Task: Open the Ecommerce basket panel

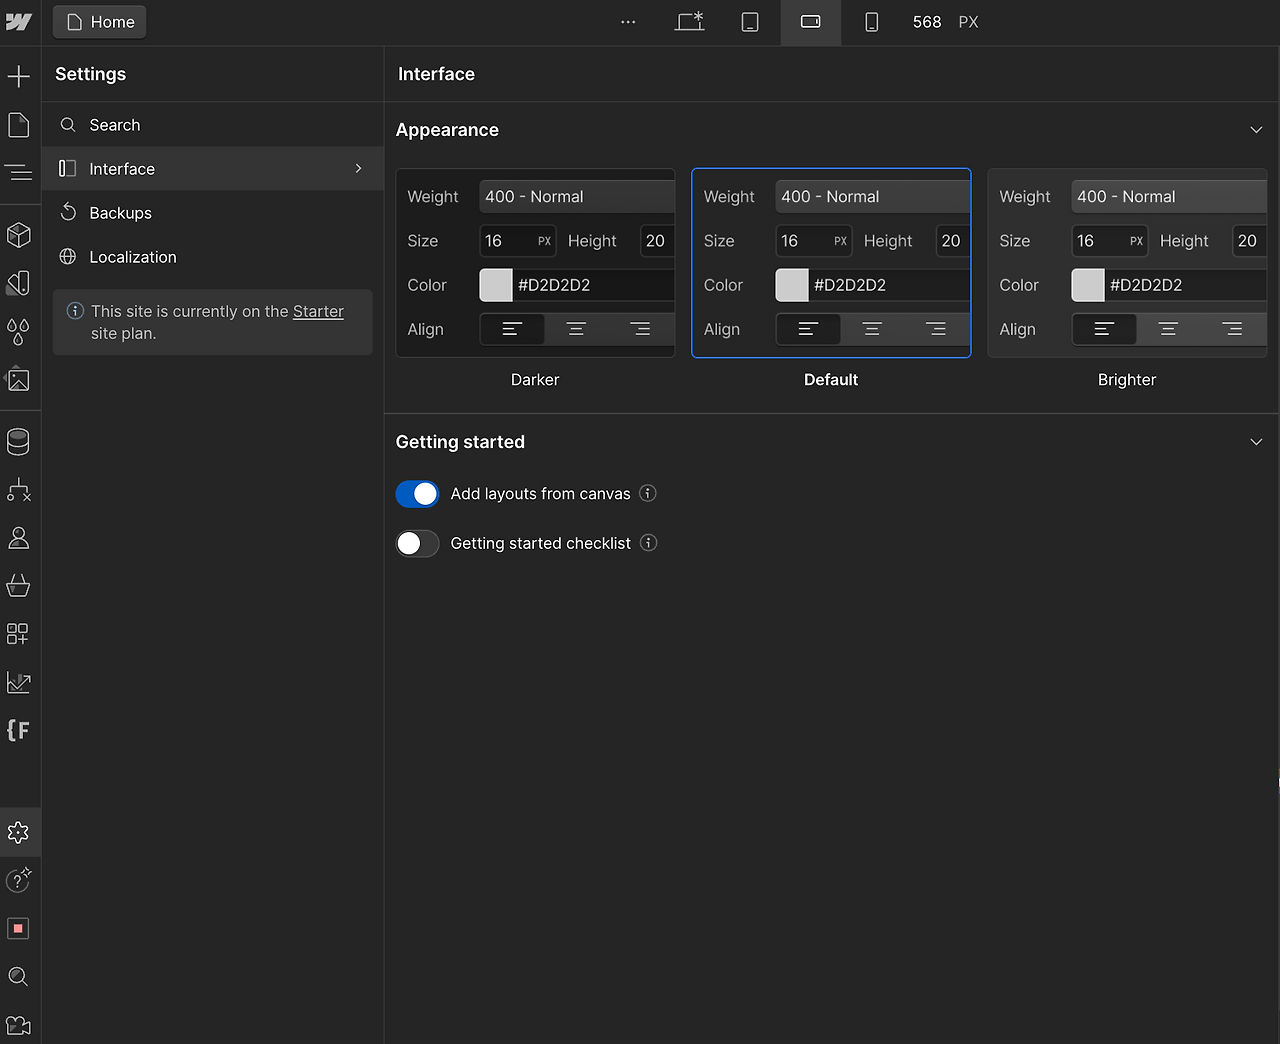Action: (19, 586)
